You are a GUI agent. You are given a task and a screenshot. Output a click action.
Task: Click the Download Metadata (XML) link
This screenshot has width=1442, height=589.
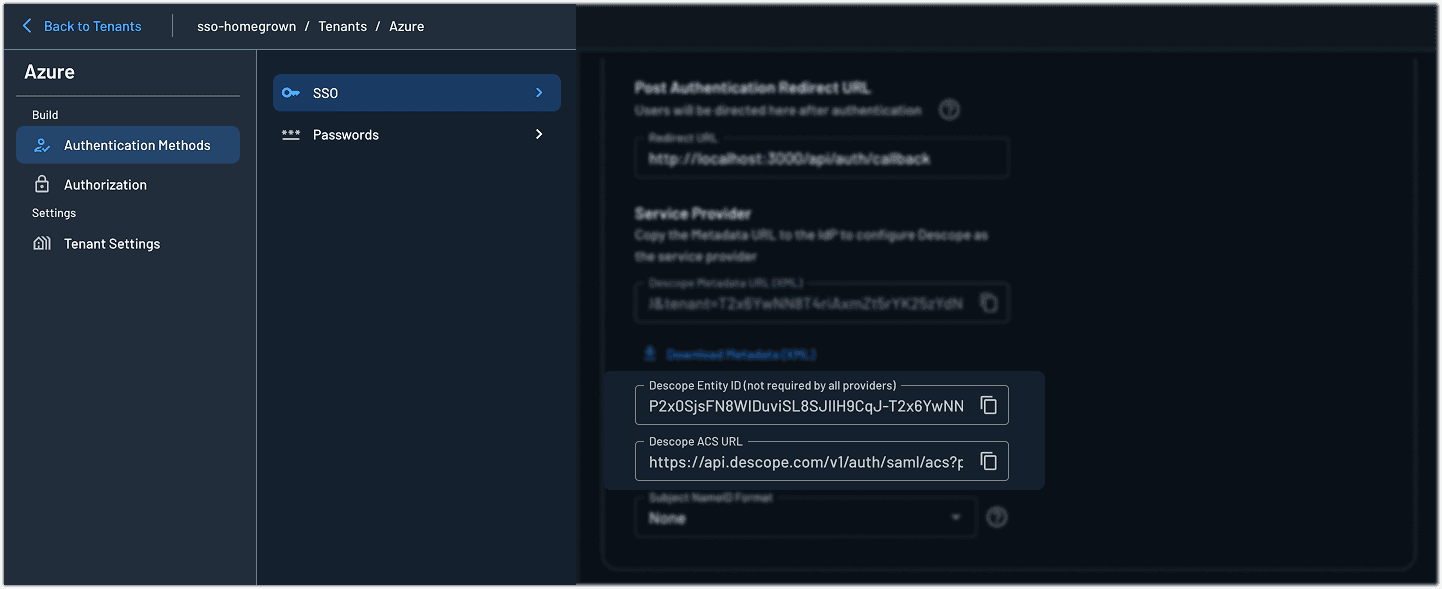(740, 354)
